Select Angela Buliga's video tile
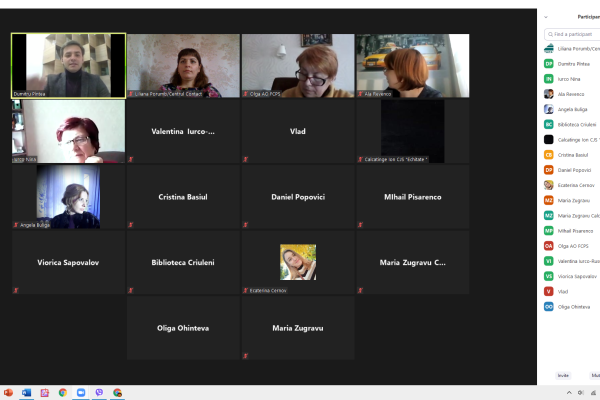 68,197
